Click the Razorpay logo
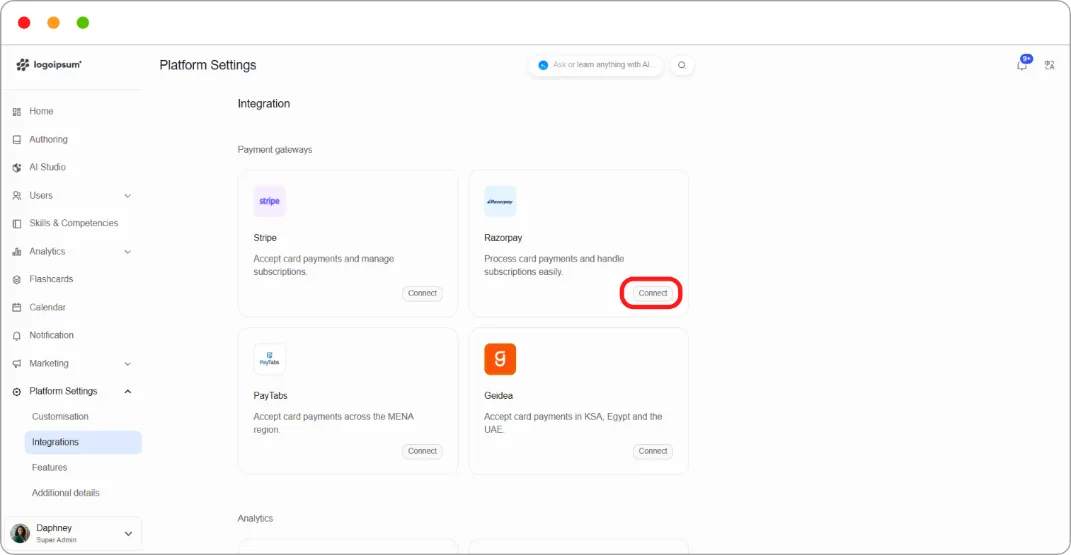 500,201
